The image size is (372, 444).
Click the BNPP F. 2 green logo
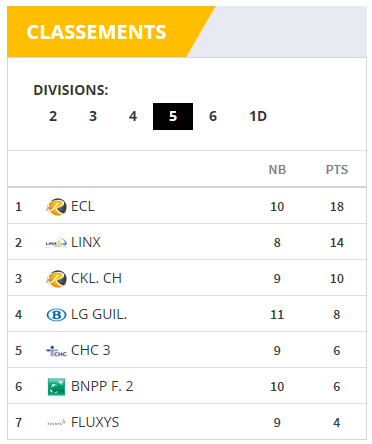click(x=56, y=387)
